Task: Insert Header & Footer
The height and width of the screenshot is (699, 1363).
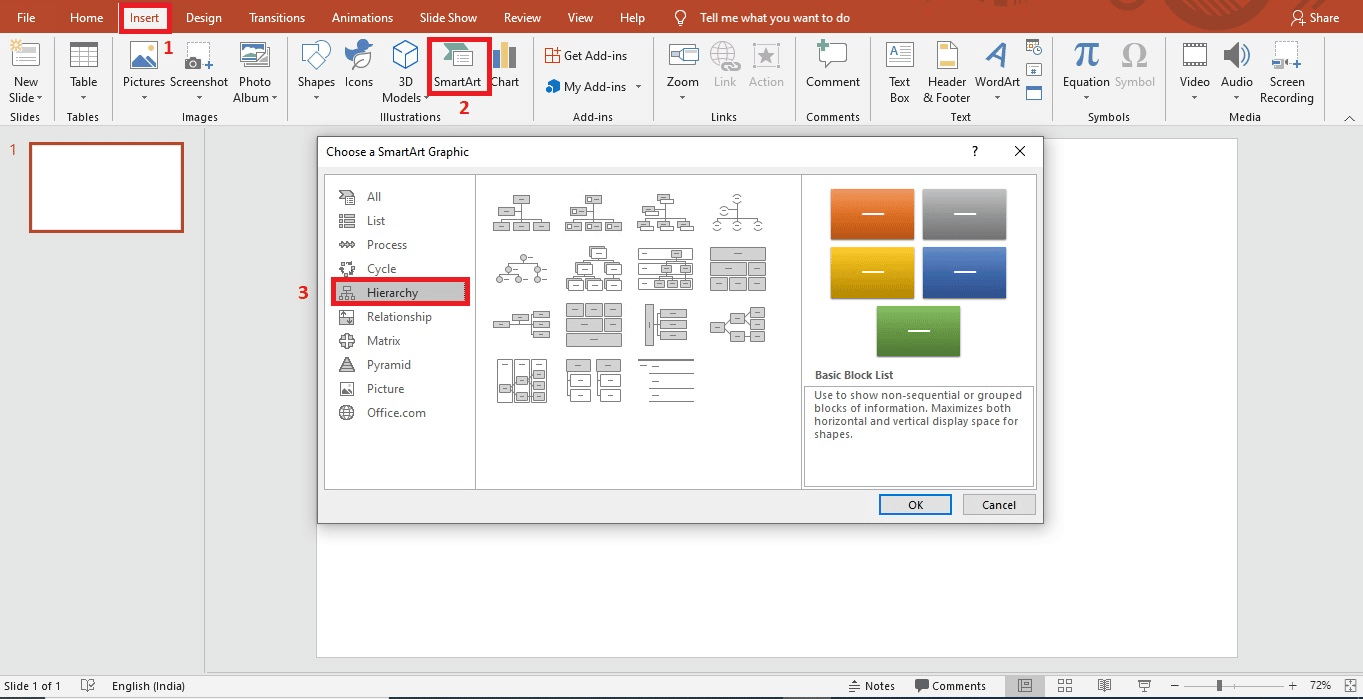Action: 945,70
